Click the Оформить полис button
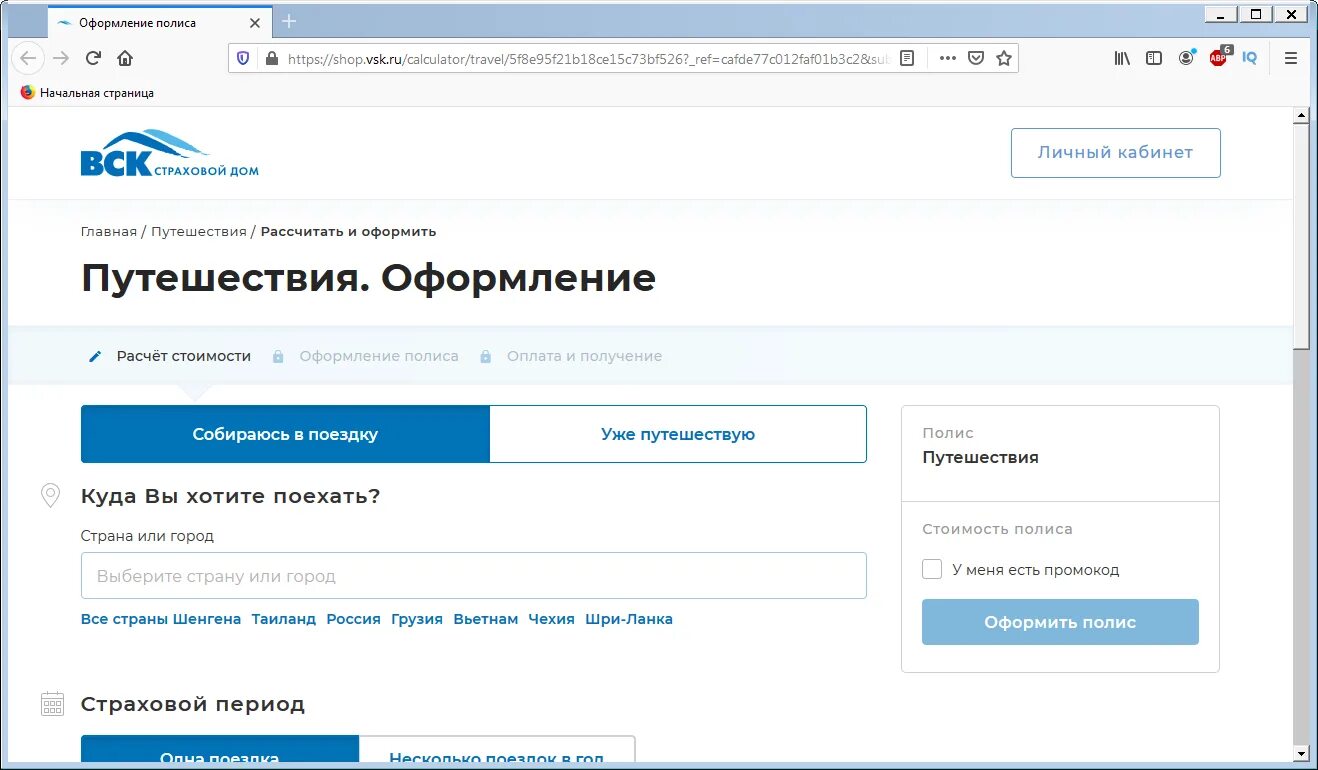The image size is (1318, 770). (x=1060, y=622)
